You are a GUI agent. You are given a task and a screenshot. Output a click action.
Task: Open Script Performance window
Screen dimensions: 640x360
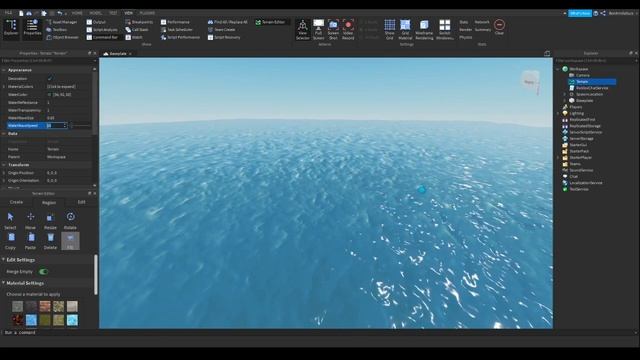pyautogui.click(x=180, y=37)
